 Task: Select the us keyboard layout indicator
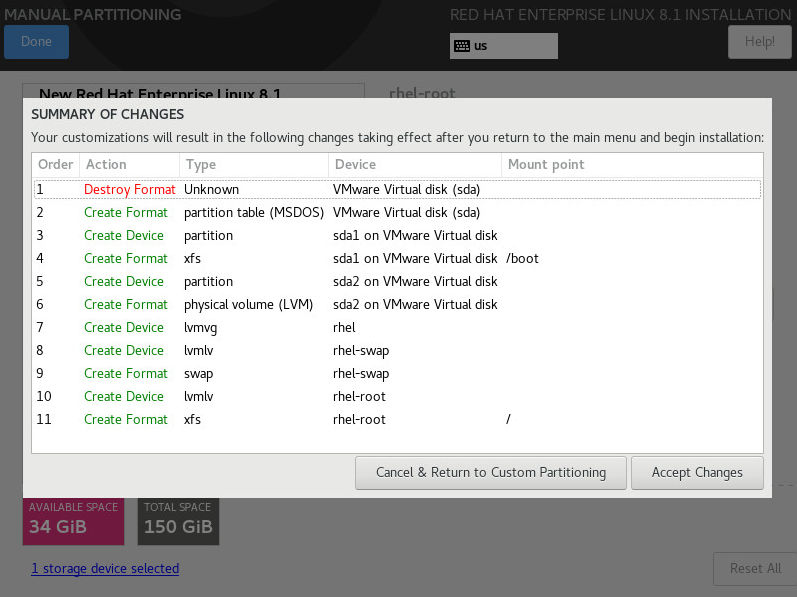503,46
